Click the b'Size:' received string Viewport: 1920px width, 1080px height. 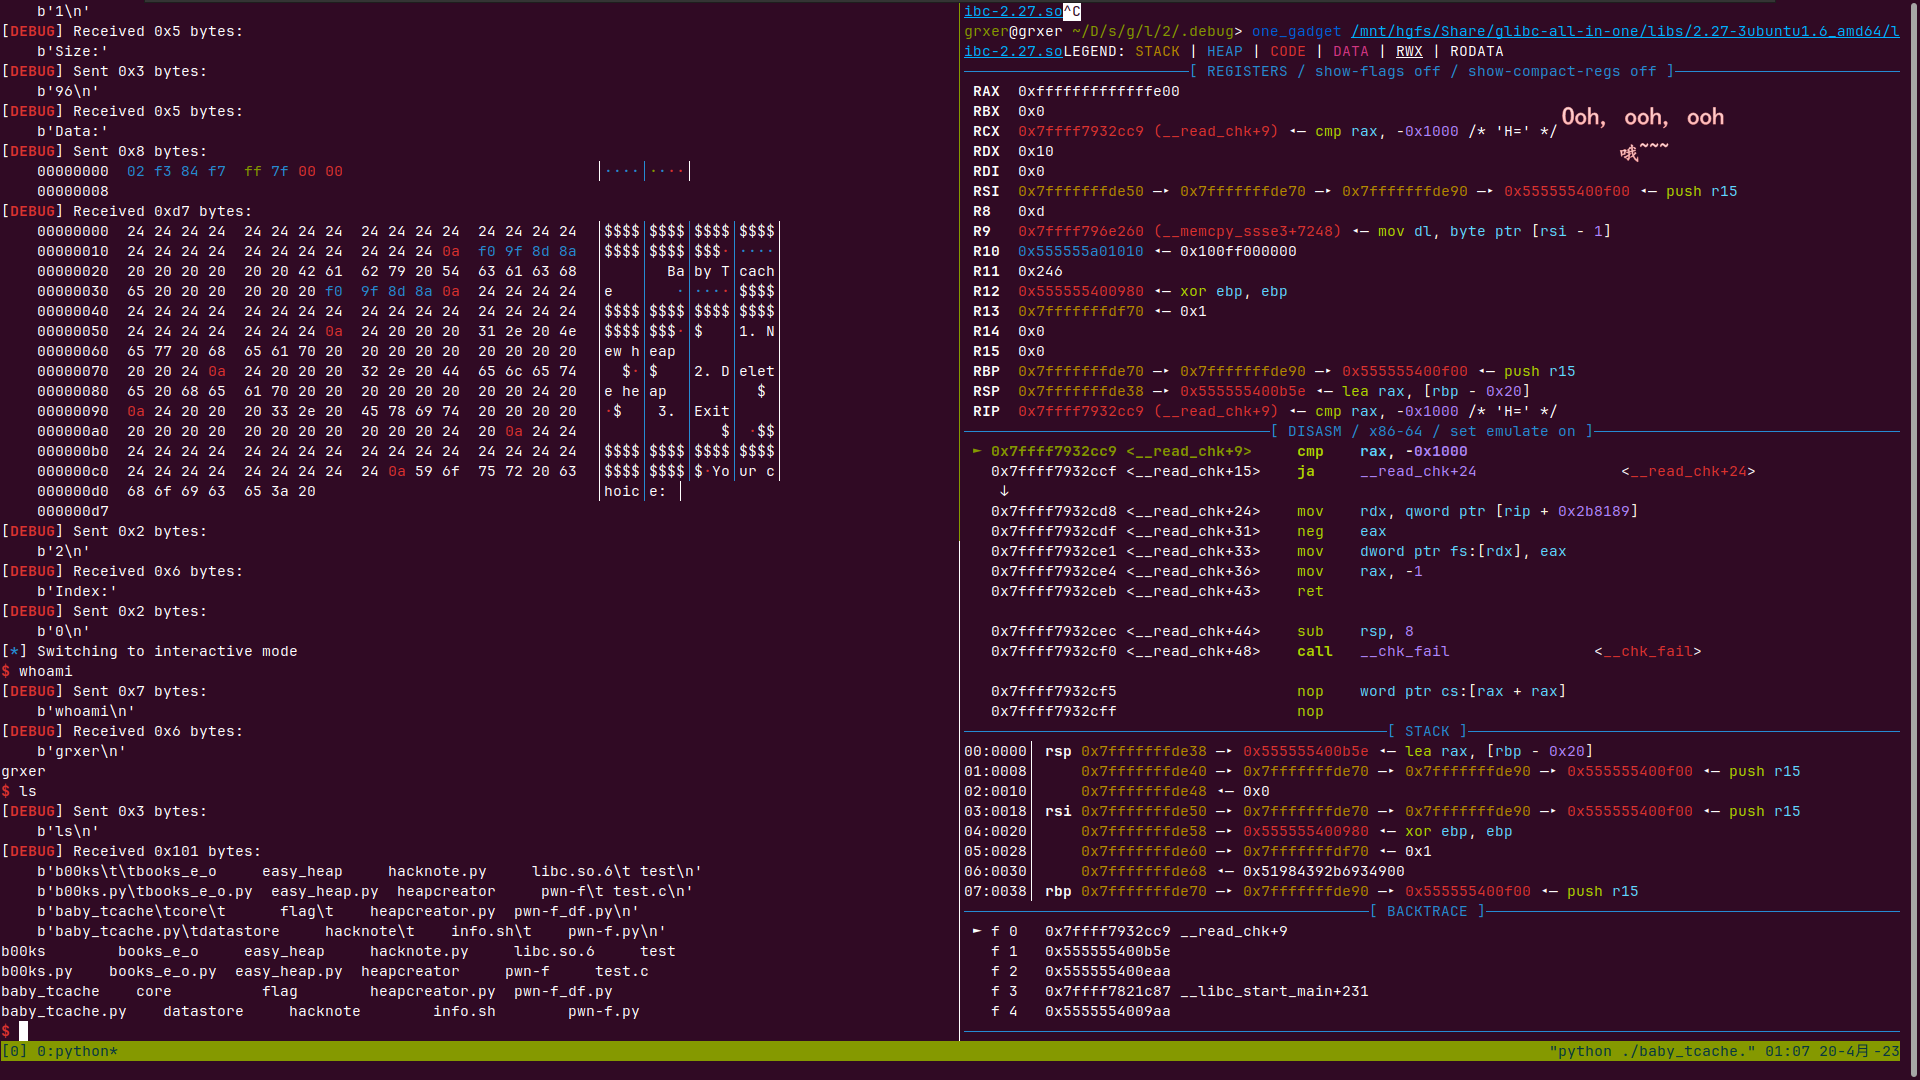[73, 51]
